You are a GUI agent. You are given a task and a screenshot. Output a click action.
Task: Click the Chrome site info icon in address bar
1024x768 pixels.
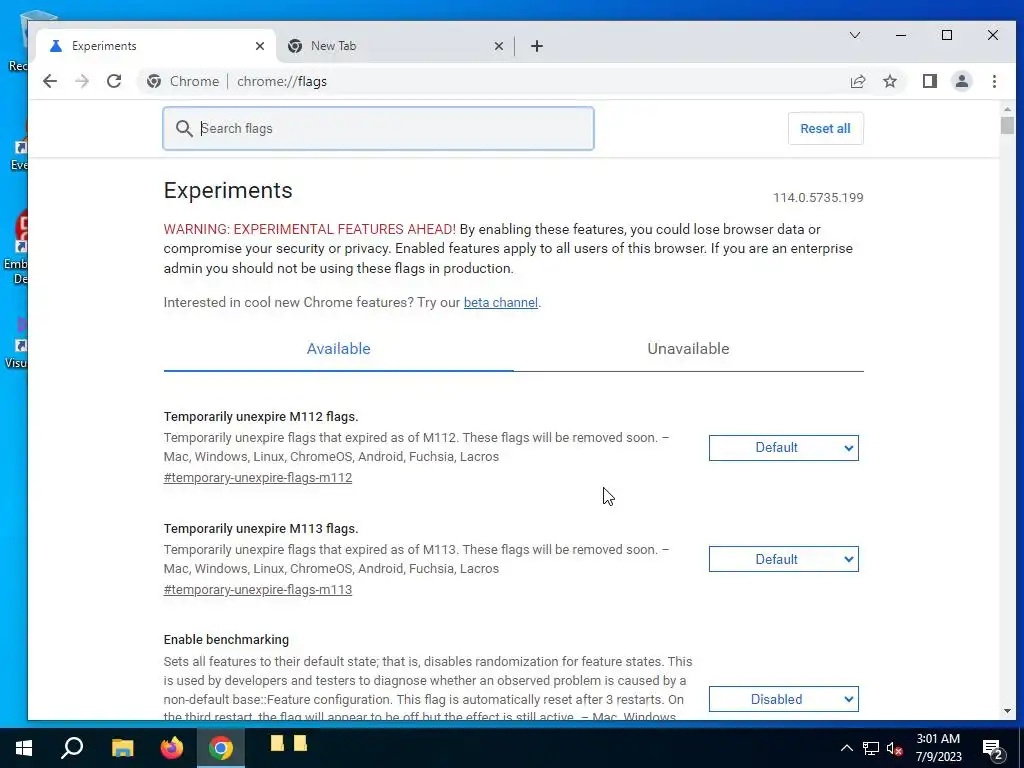[154, 81]
